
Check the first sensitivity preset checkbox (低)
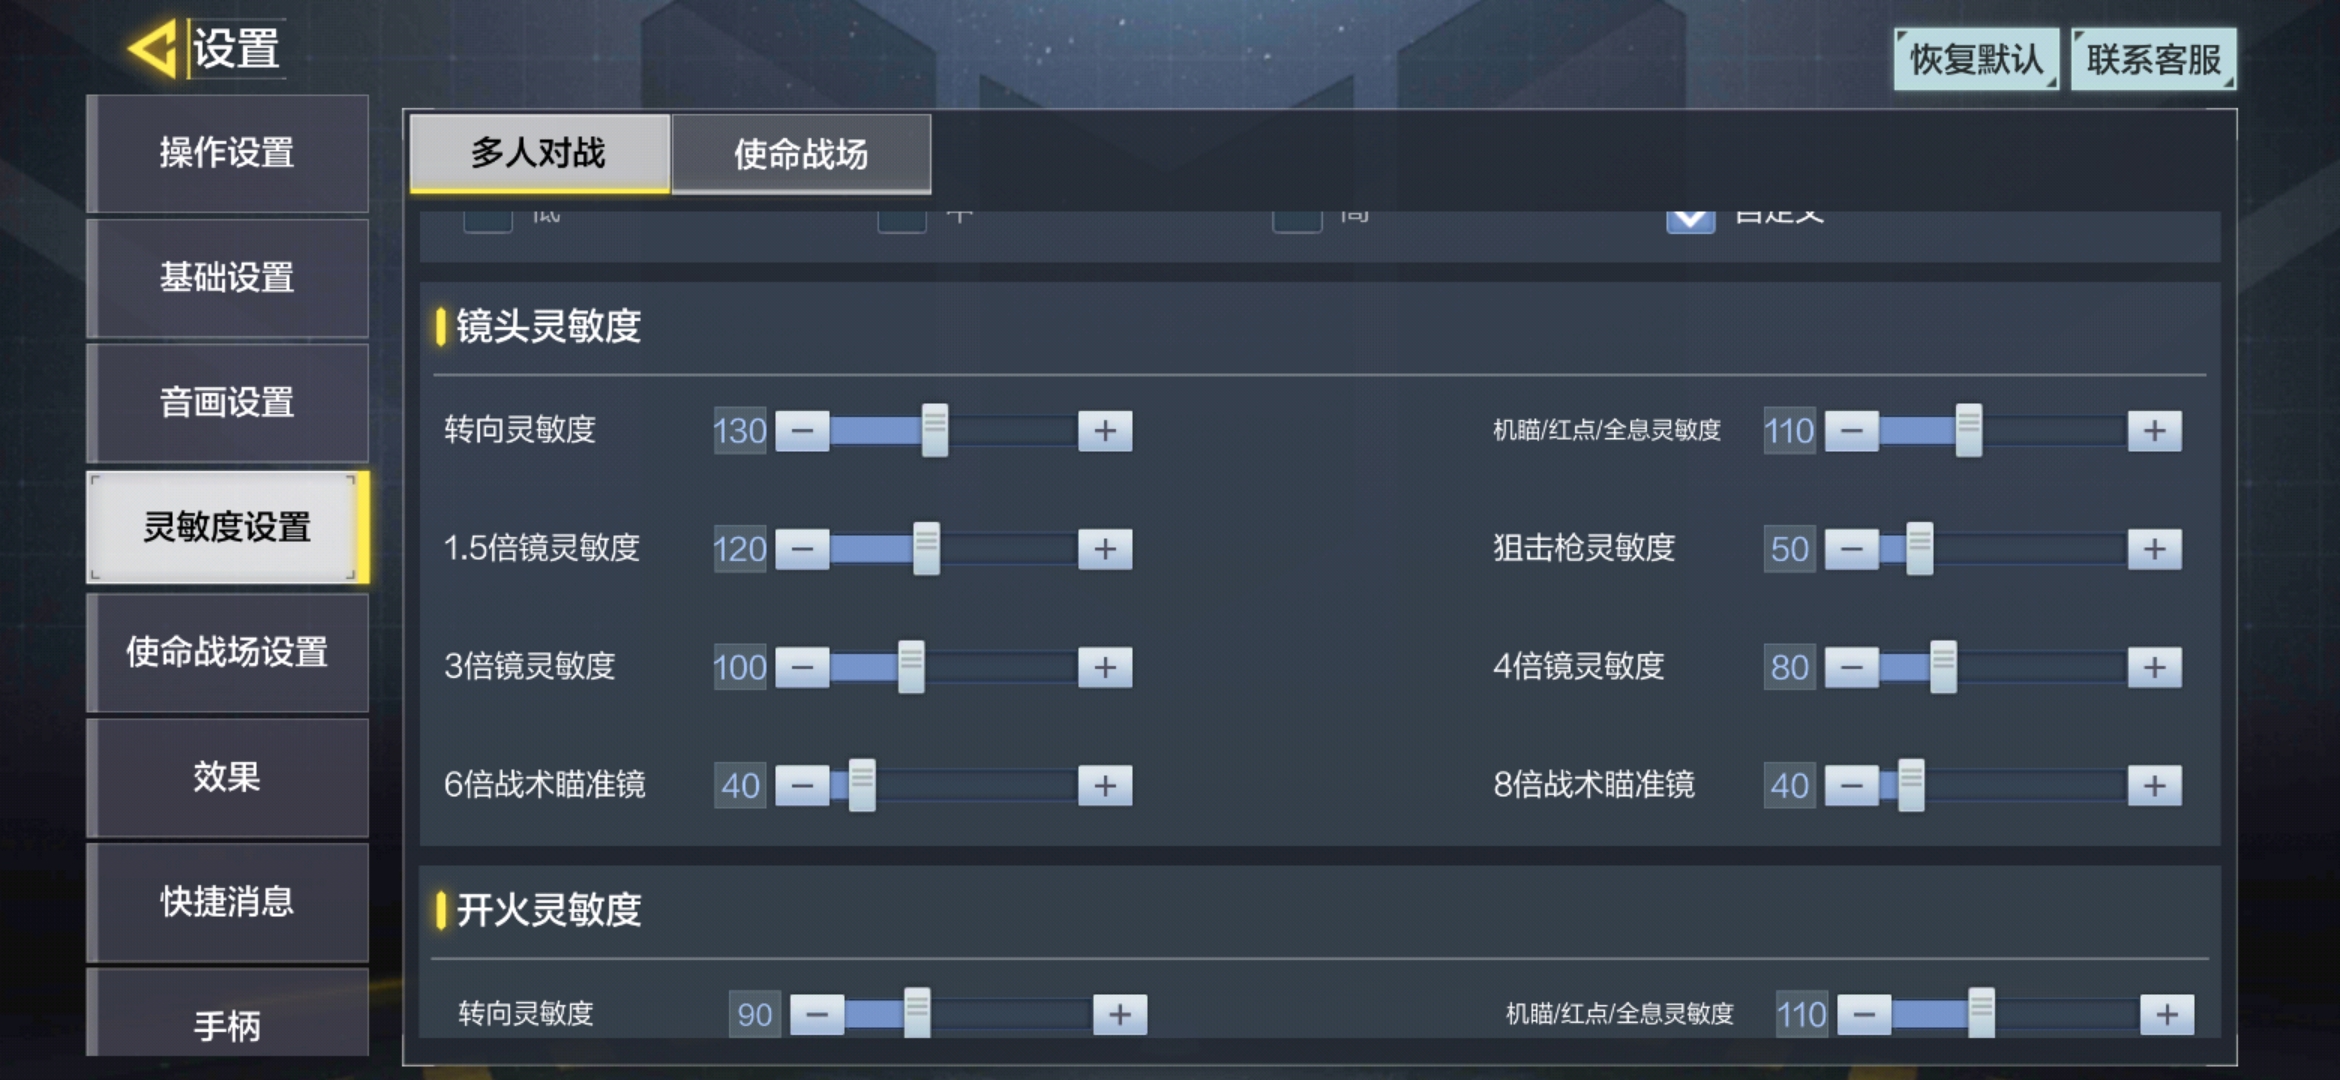coord(488,220)
